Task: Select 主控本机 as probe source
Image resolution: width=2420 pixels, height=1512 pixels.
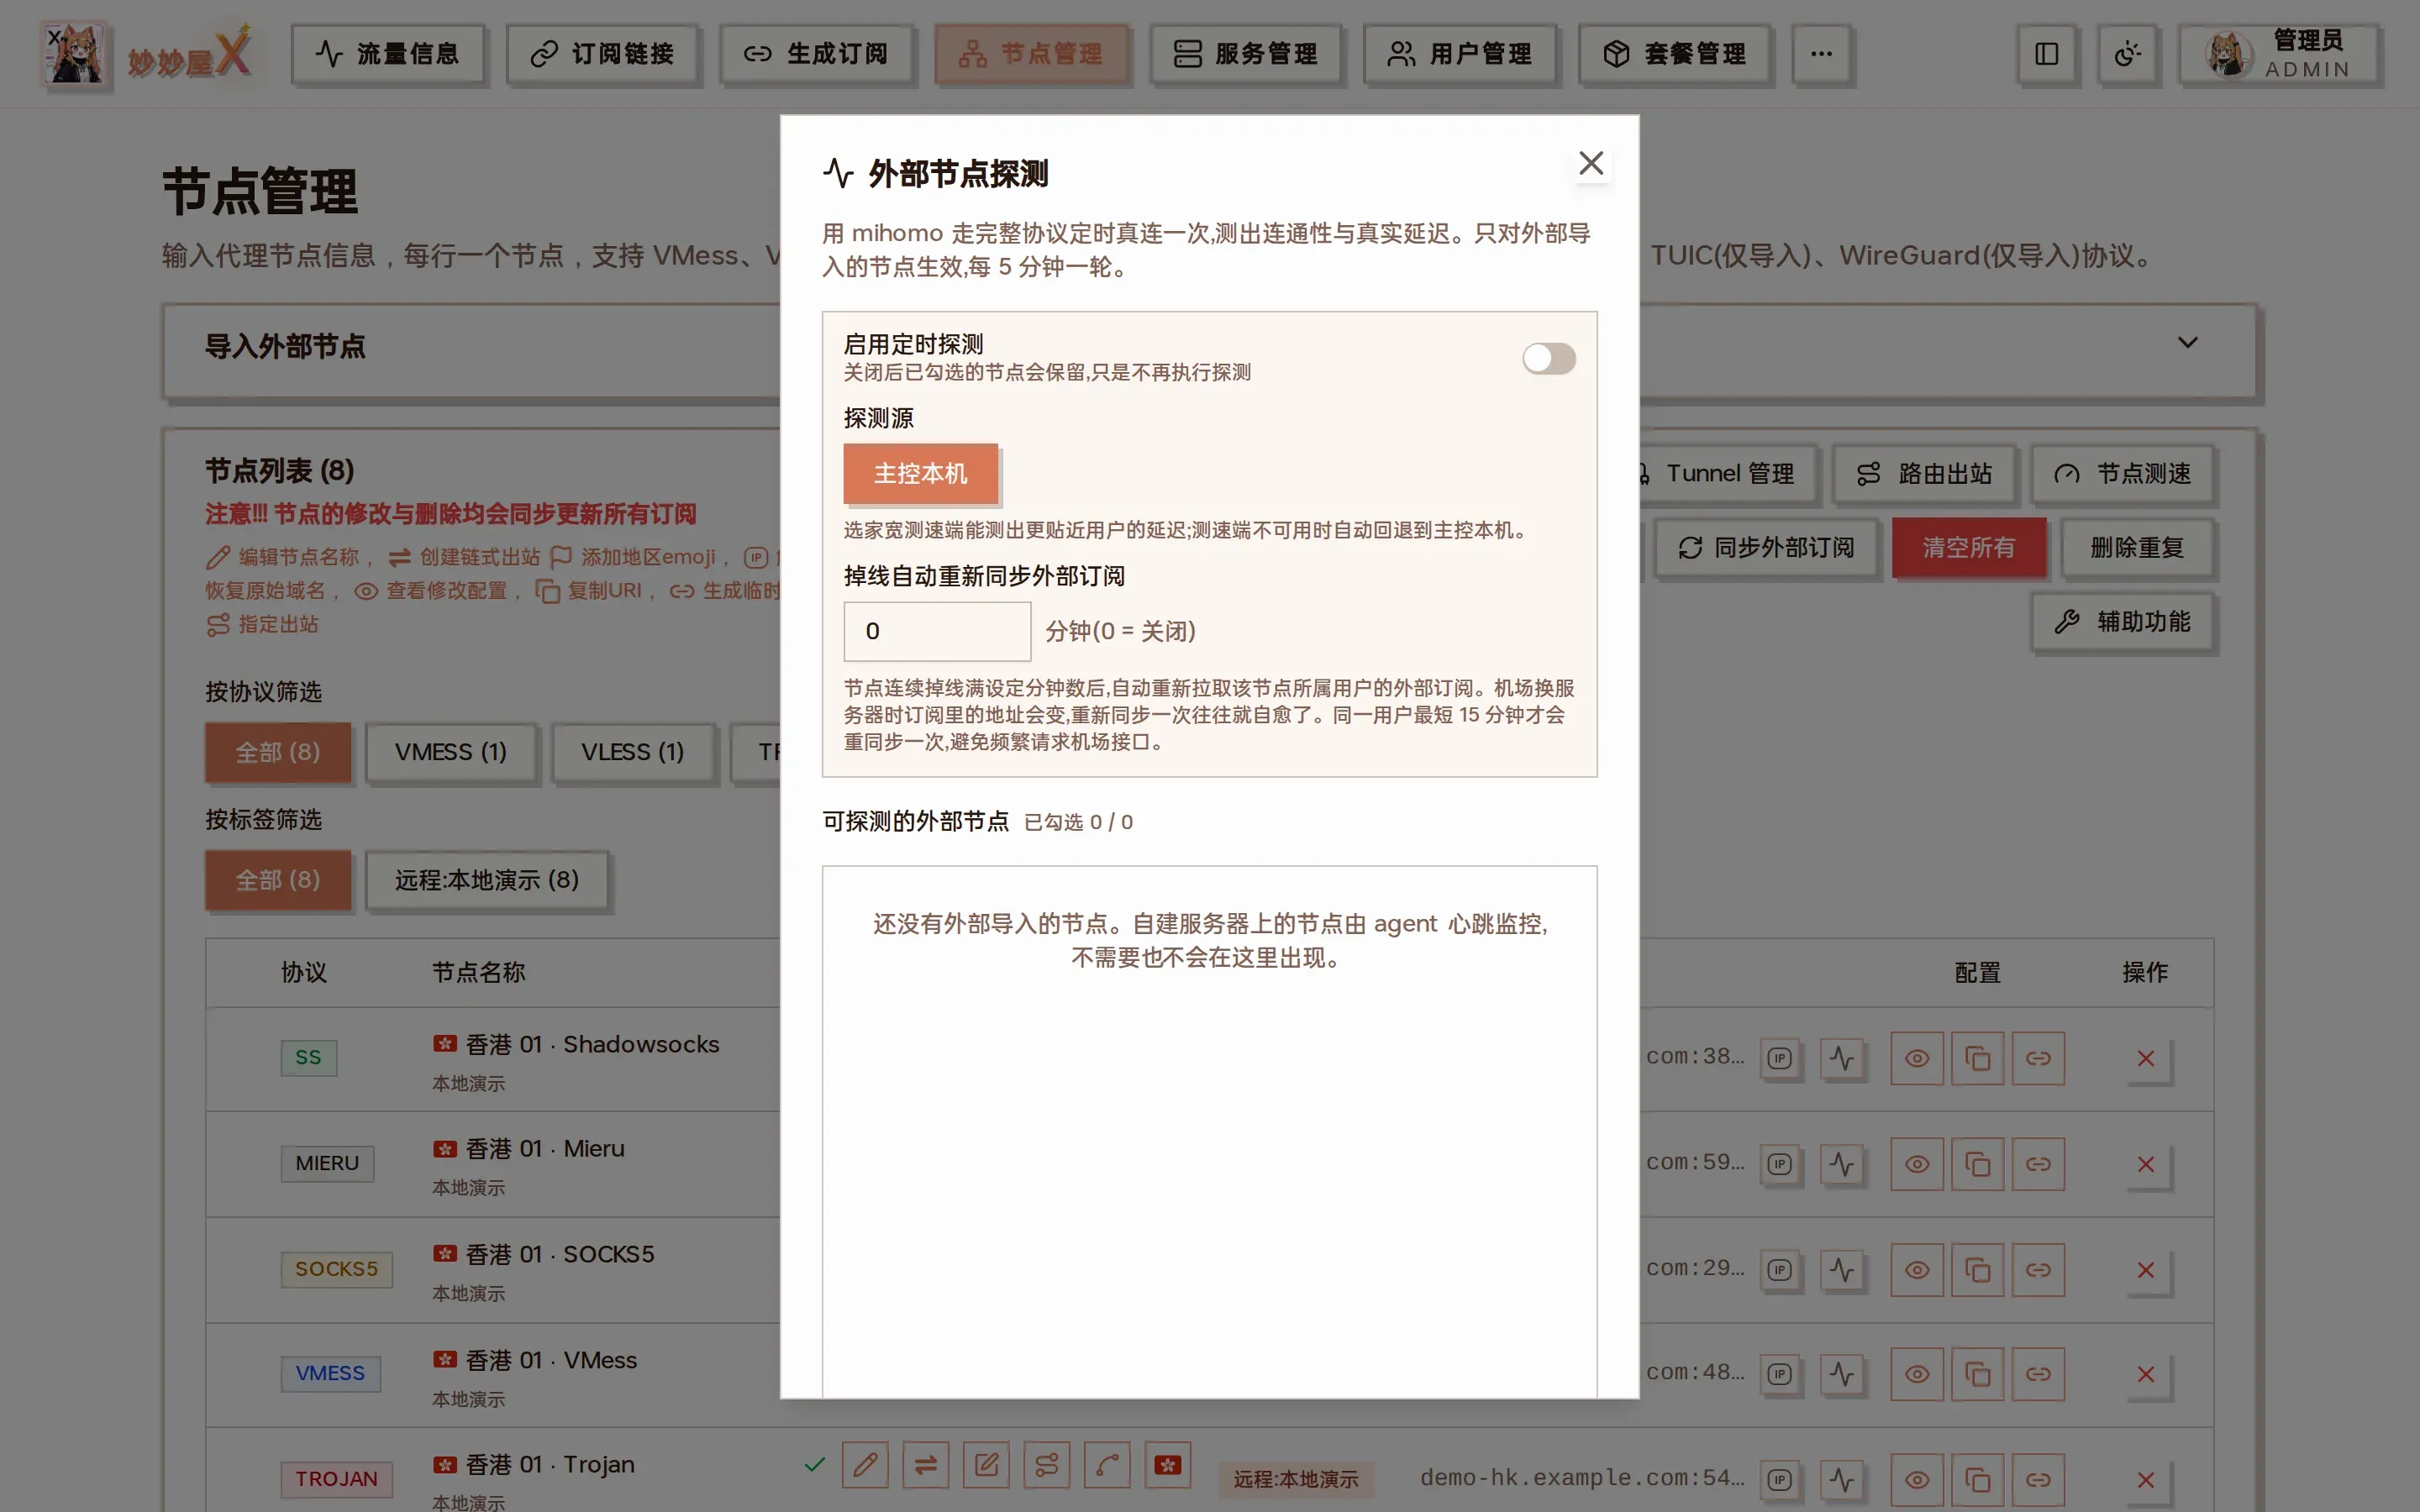Action: click(920, 473)
